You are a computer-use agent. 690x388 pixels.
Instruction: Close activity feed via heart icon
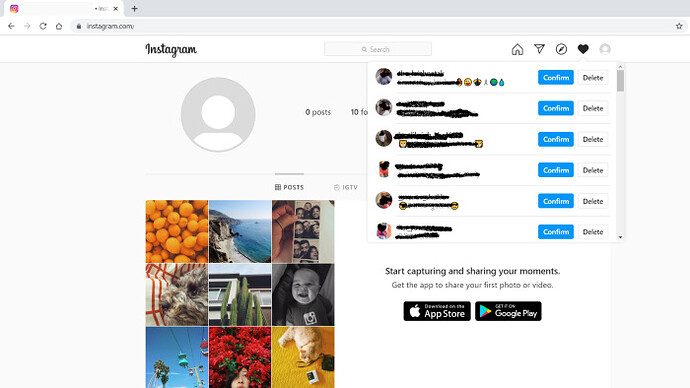(583, 49)
